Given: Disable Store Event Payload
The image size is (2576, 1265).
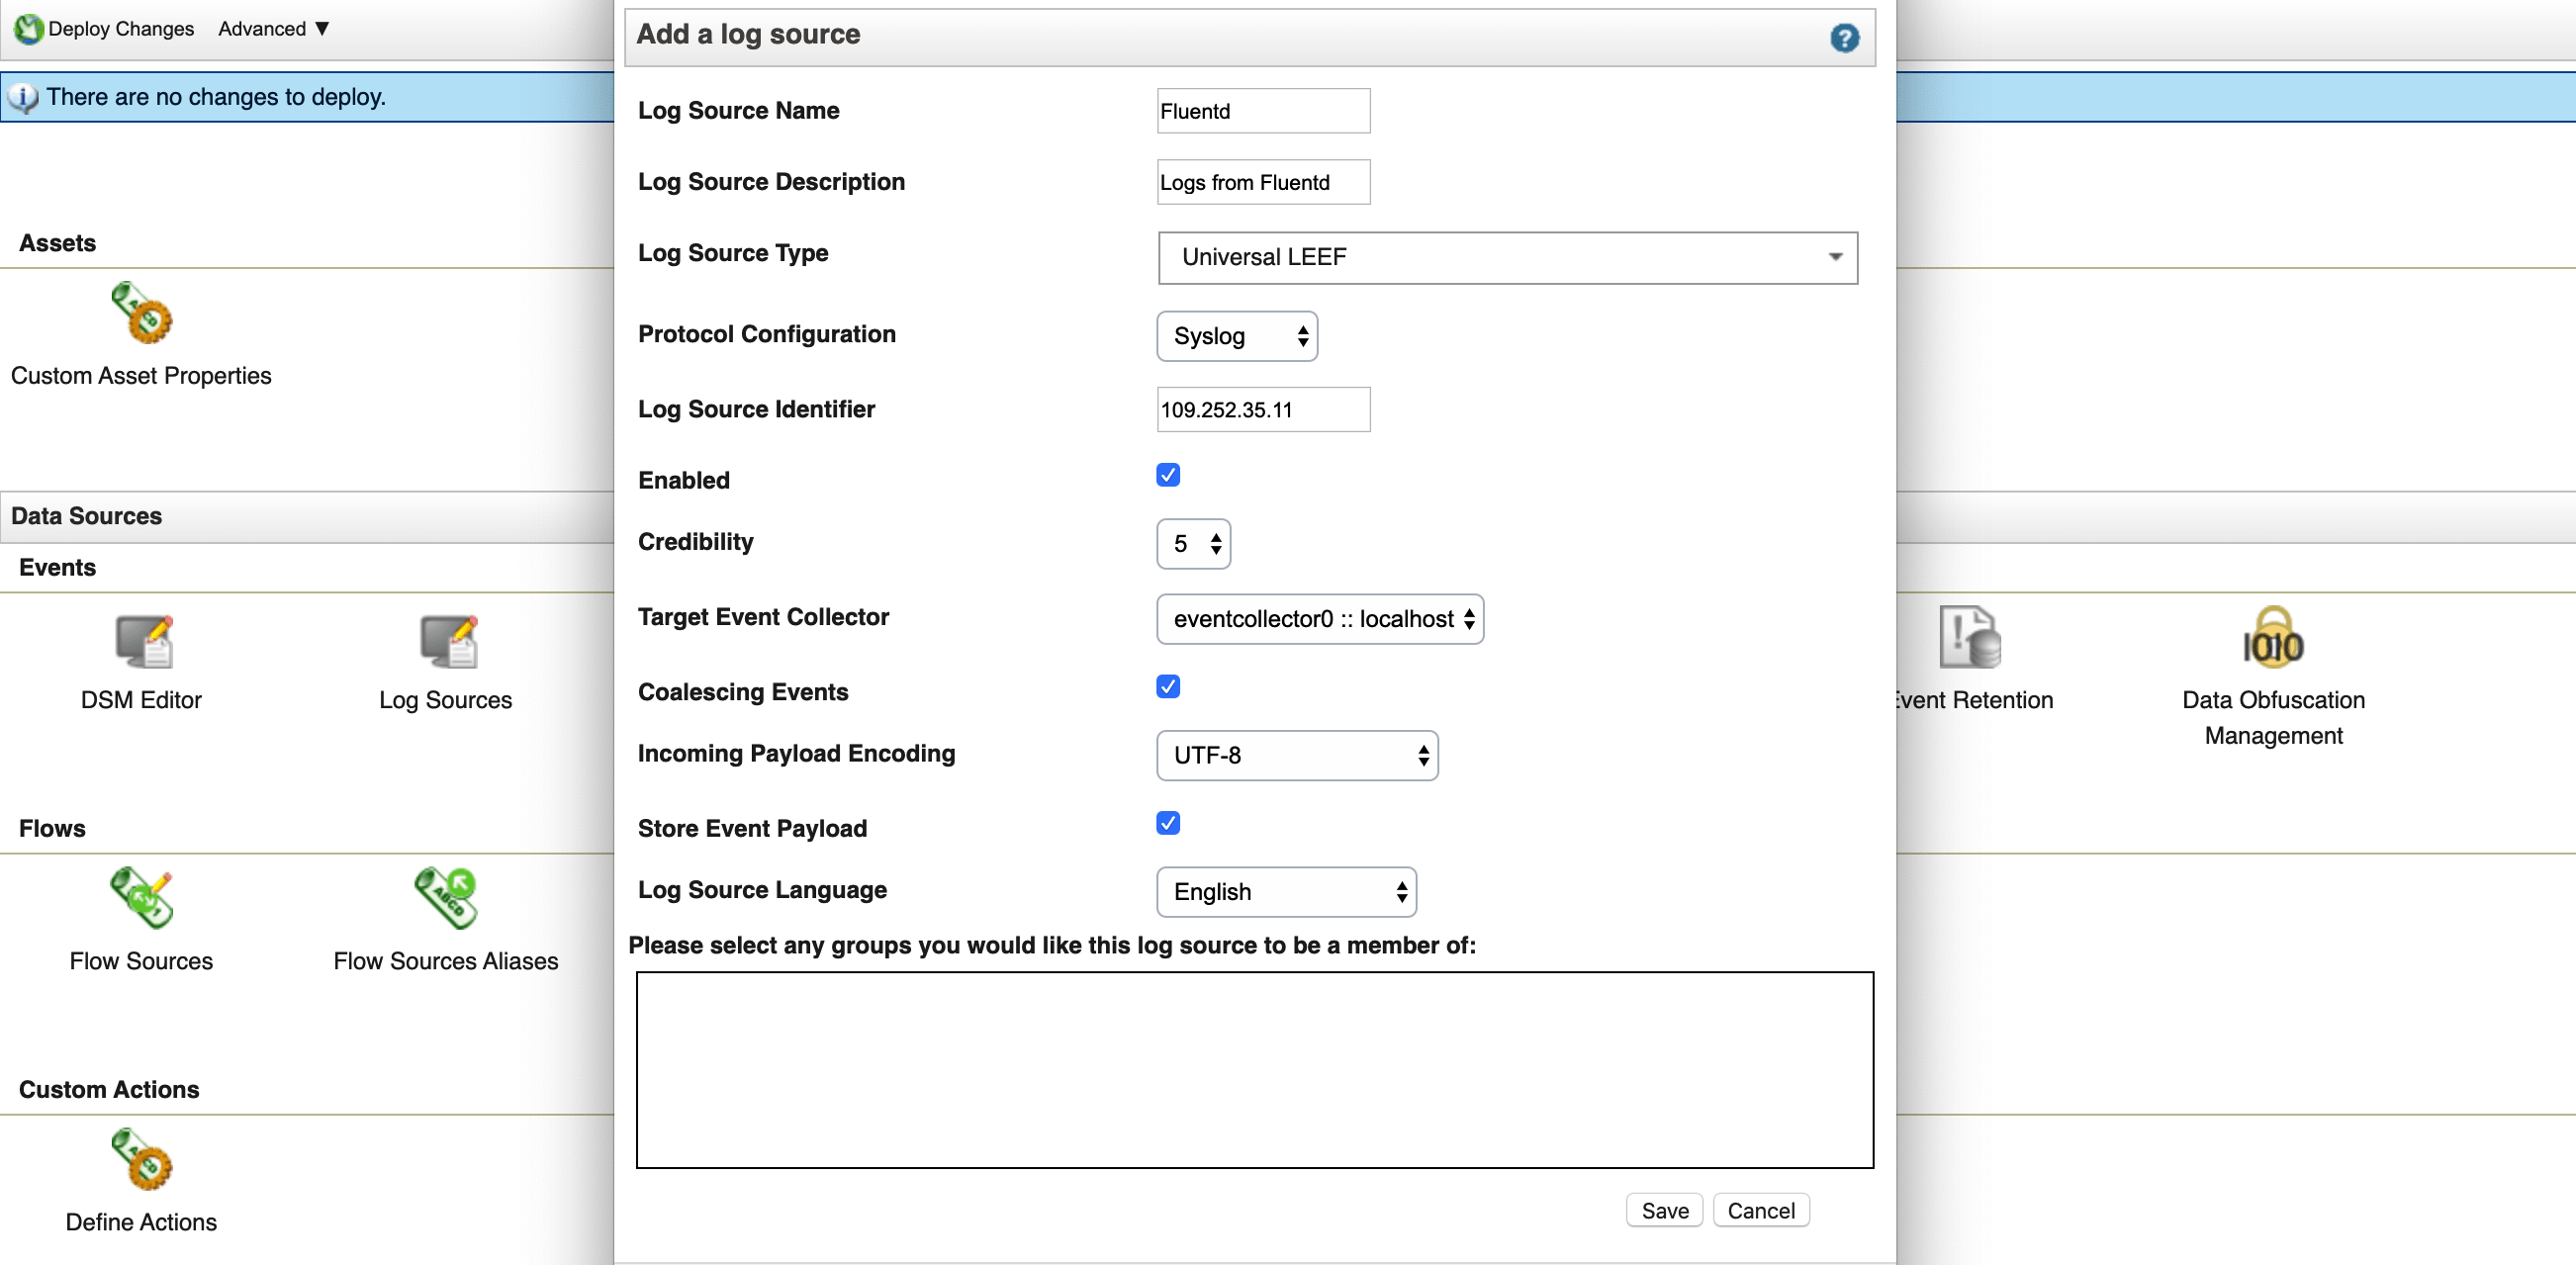Looking at the screenshot, I should coord(1168,822).
